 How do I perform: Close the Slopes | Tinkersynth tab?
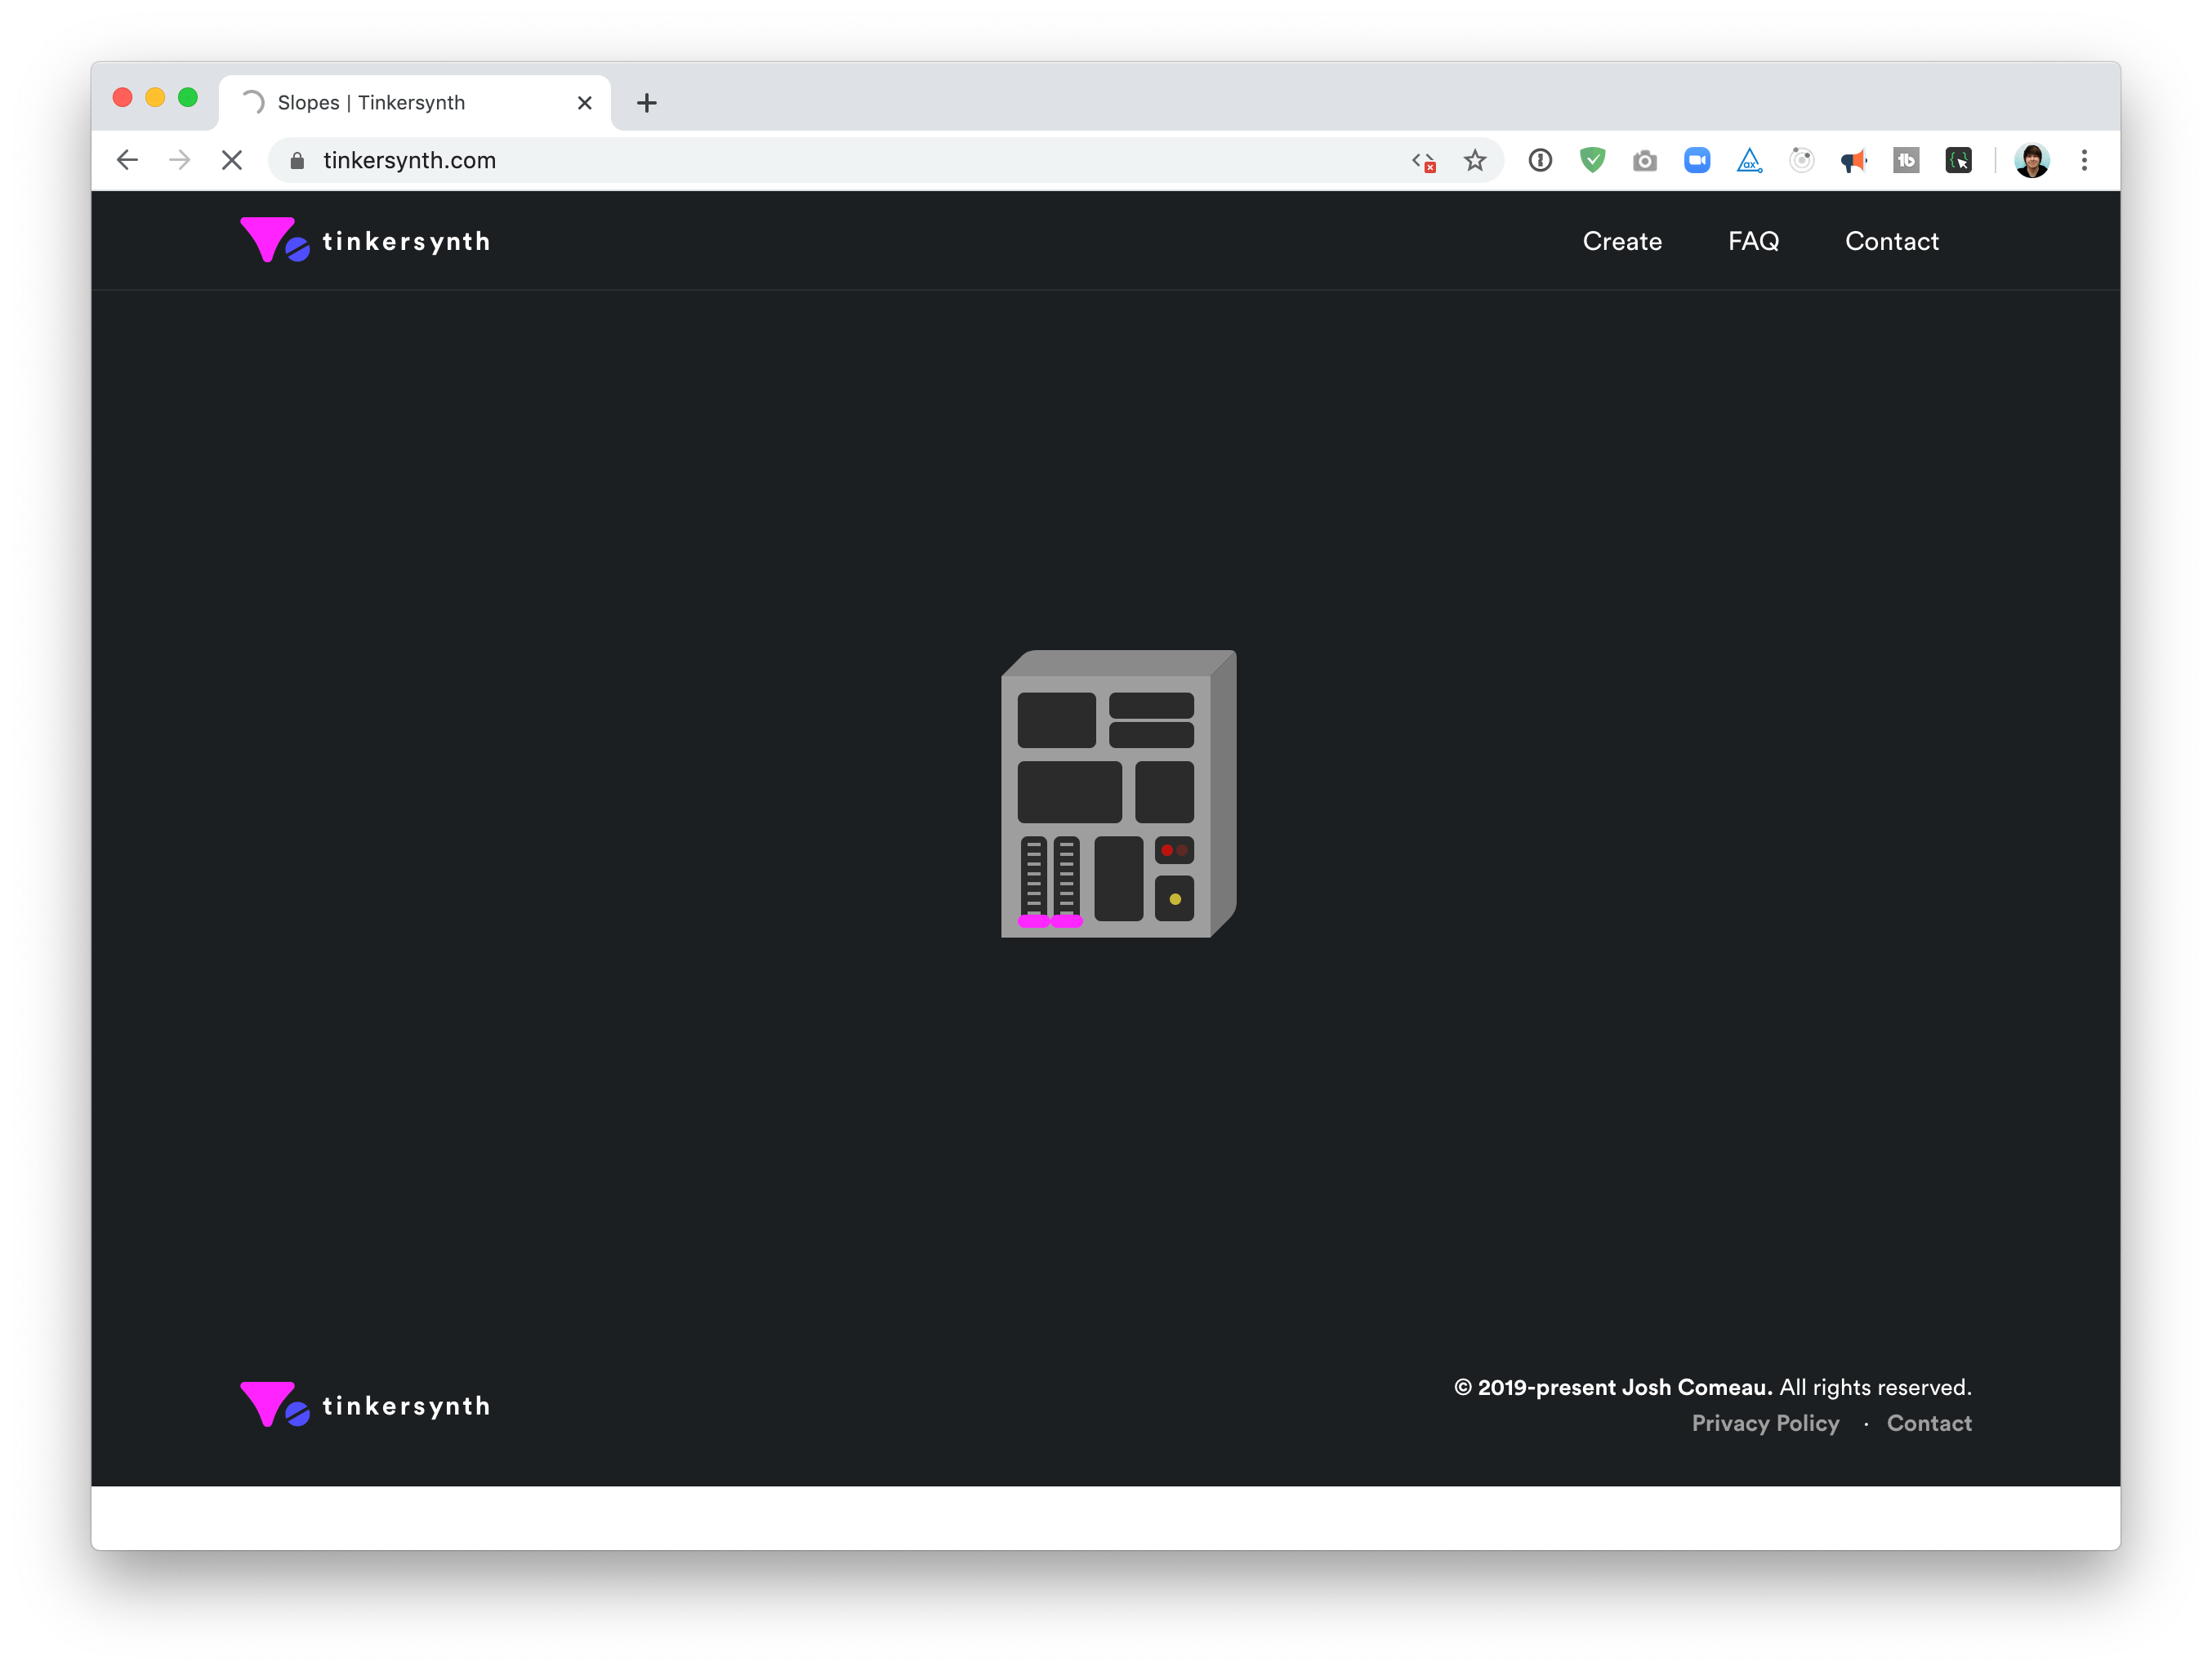click(585, 102)
